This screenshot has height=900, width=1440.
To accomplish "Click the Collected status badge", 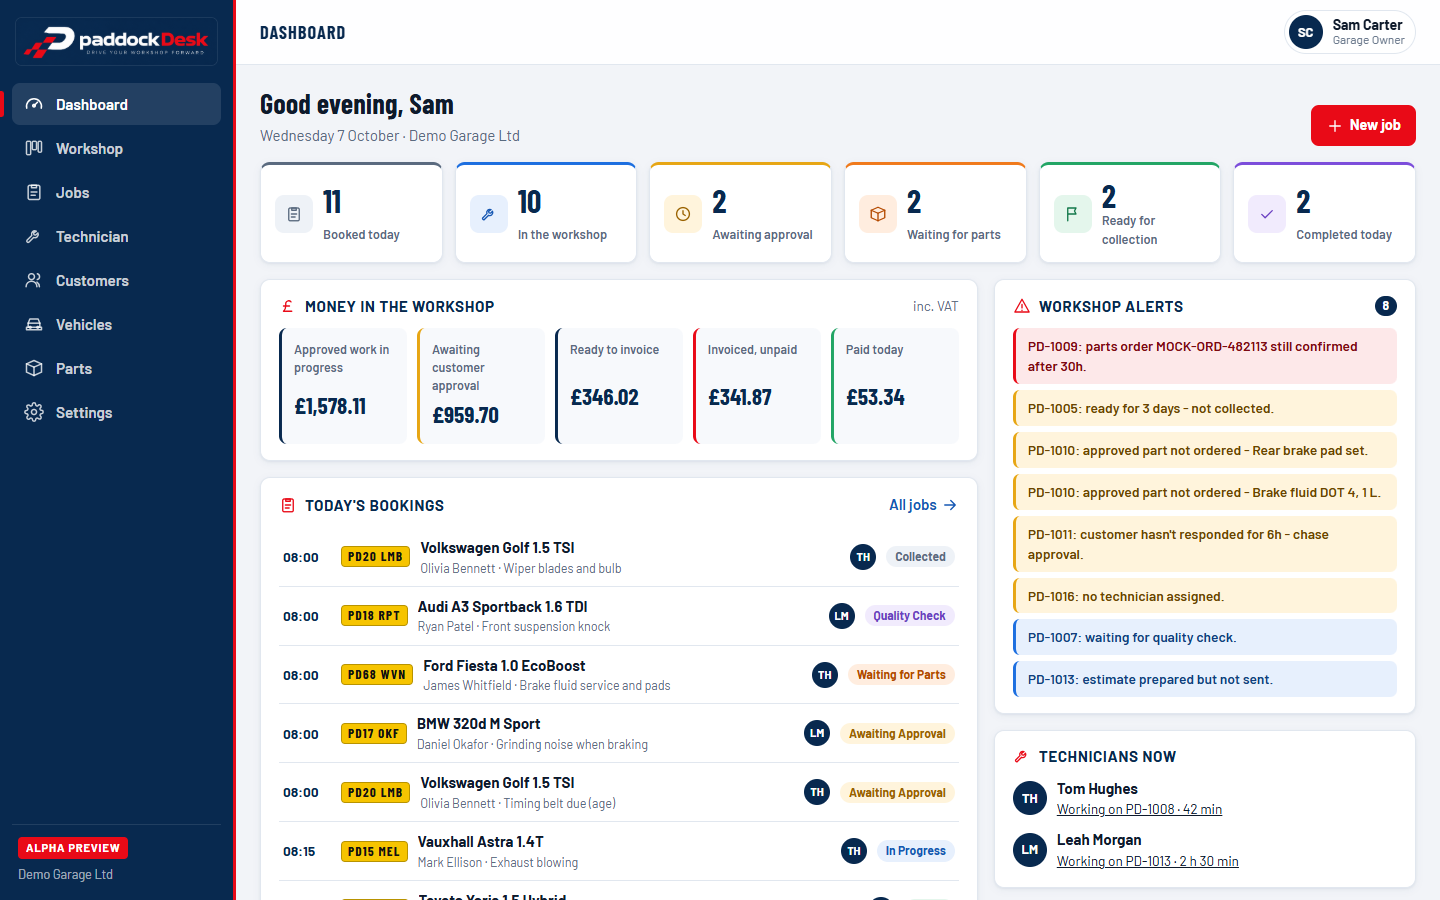I will tap(920, 557).
